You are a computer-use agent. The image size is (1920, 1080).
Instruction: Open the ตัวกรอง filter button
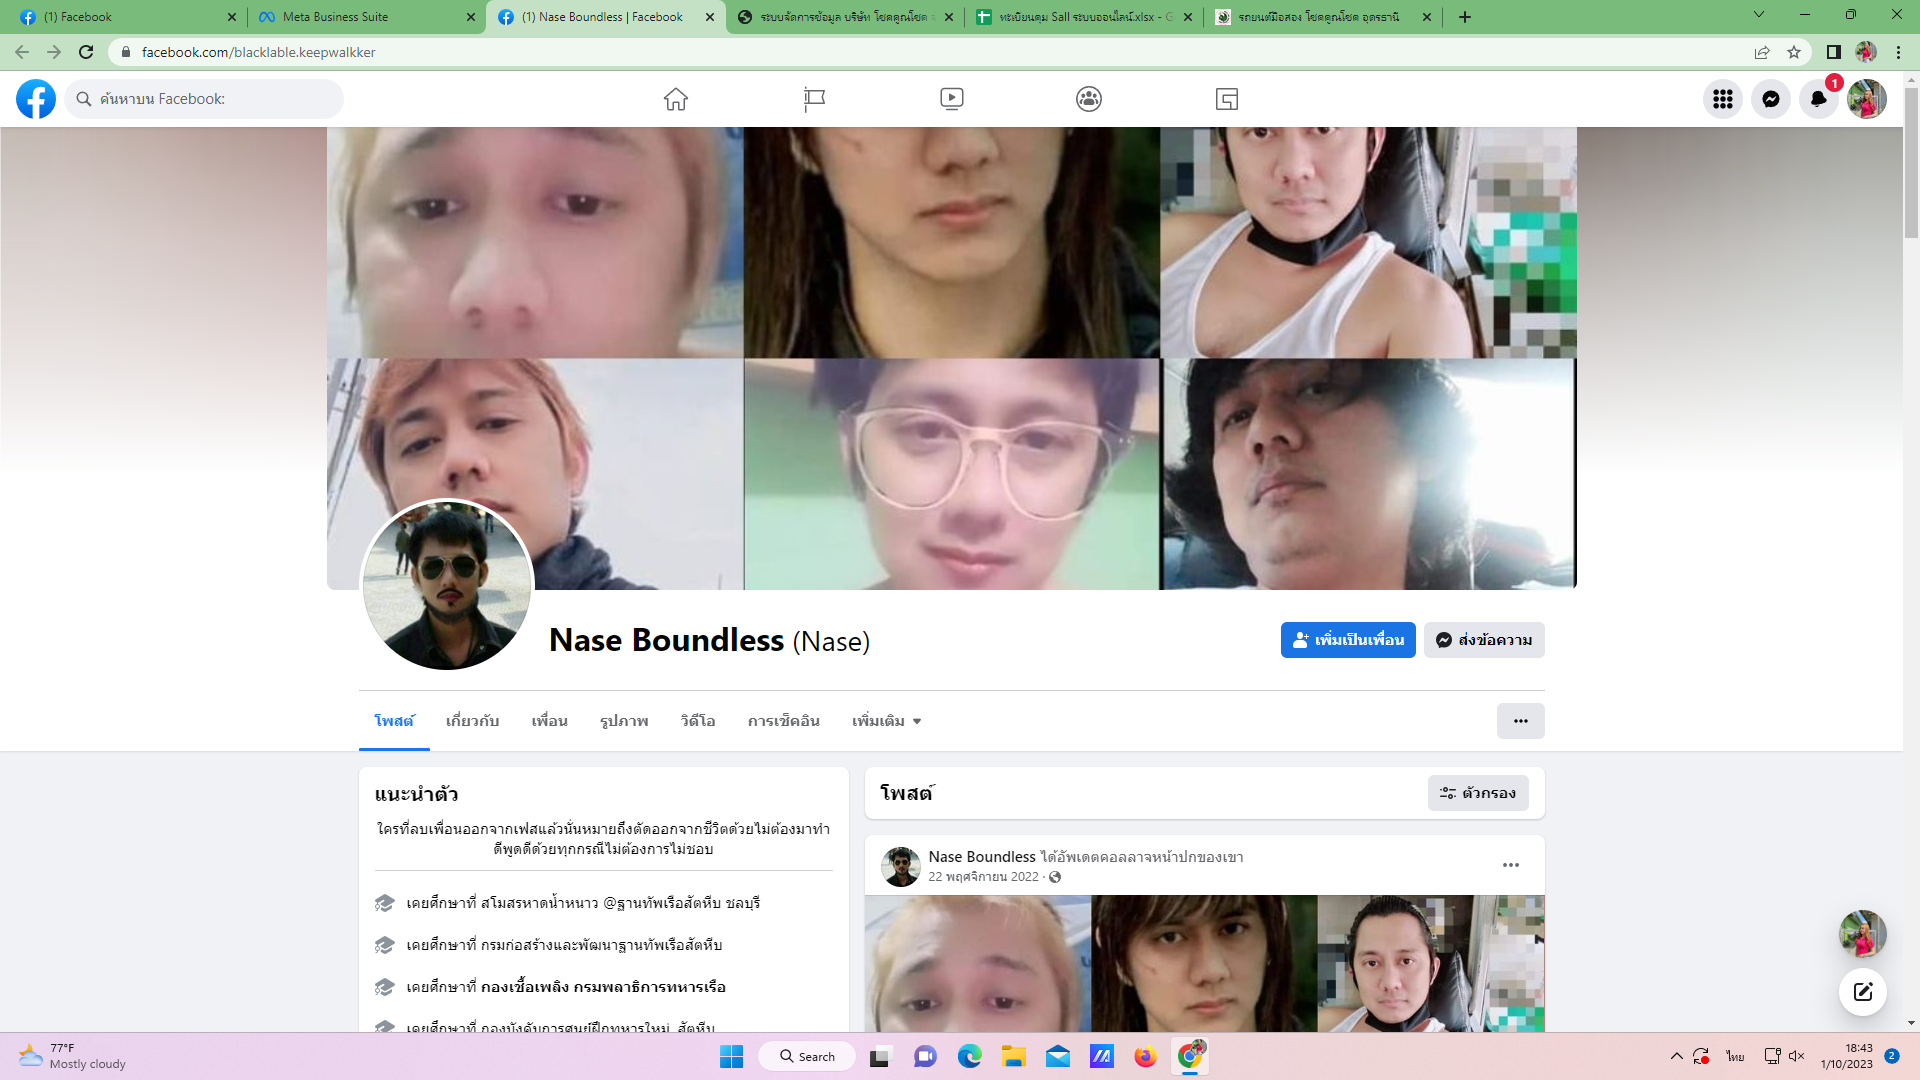[1477, 793]
